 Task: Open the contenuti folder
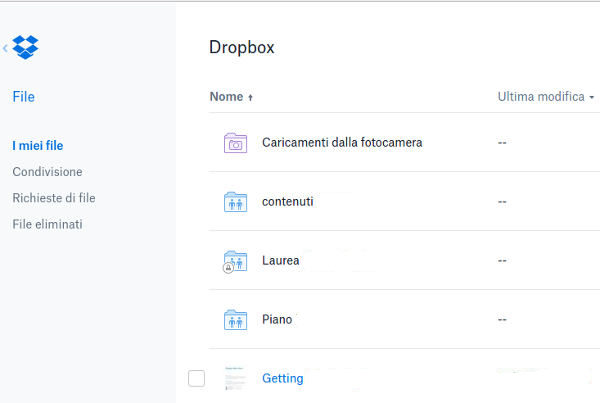(x=287, y=202)
